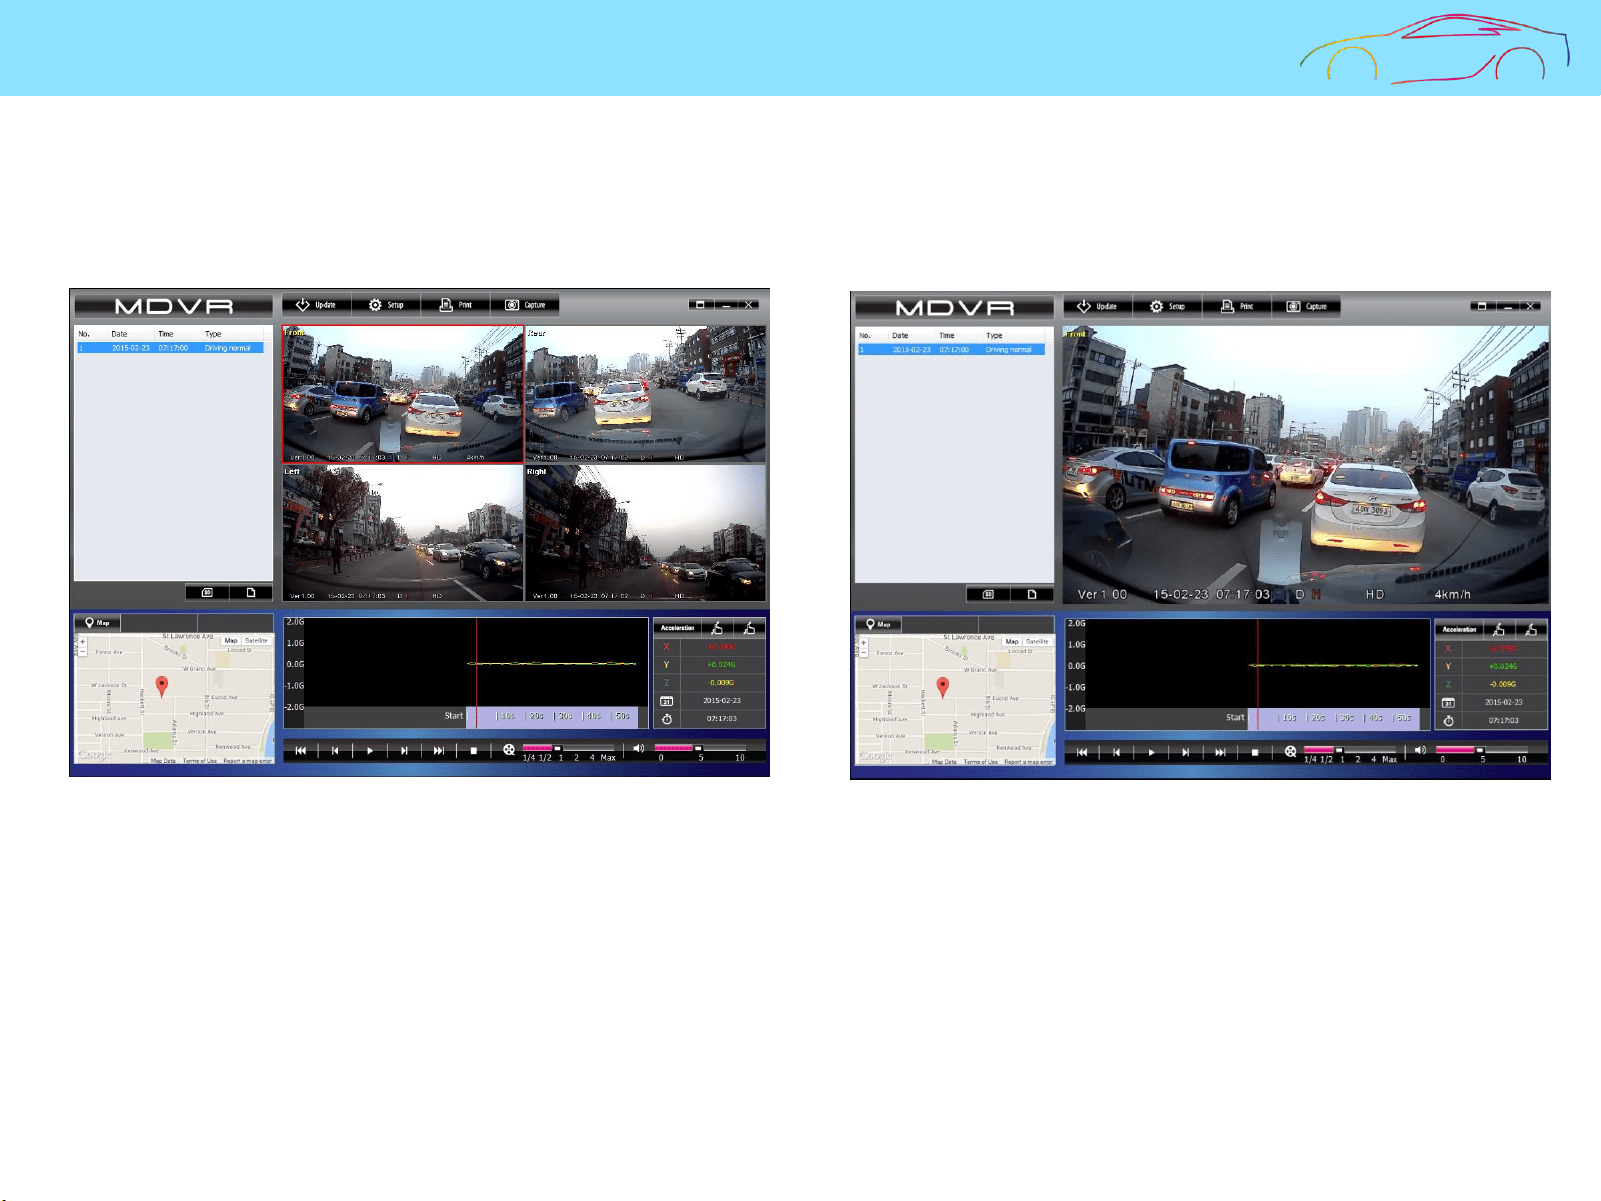Click the 50s mark on single-view timeline
The image size is (1601, 1201).
pos(1404,718)
